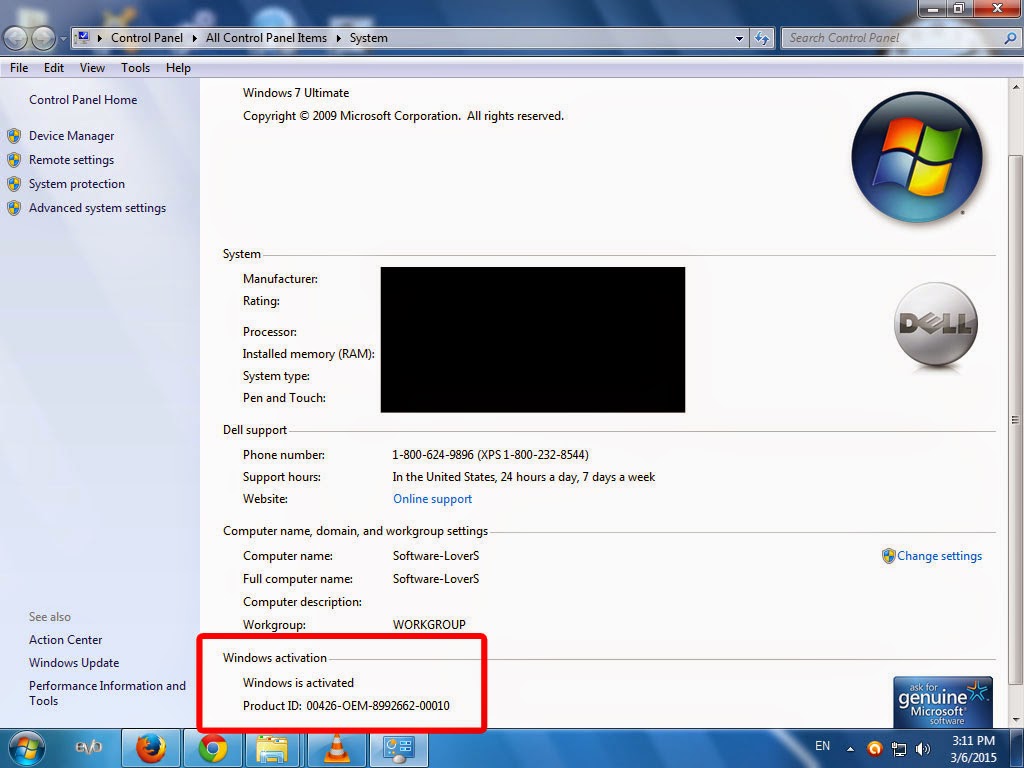Screen dimensions: 1024x768
Task: Open the Help menu
Action: click(178, 67)
